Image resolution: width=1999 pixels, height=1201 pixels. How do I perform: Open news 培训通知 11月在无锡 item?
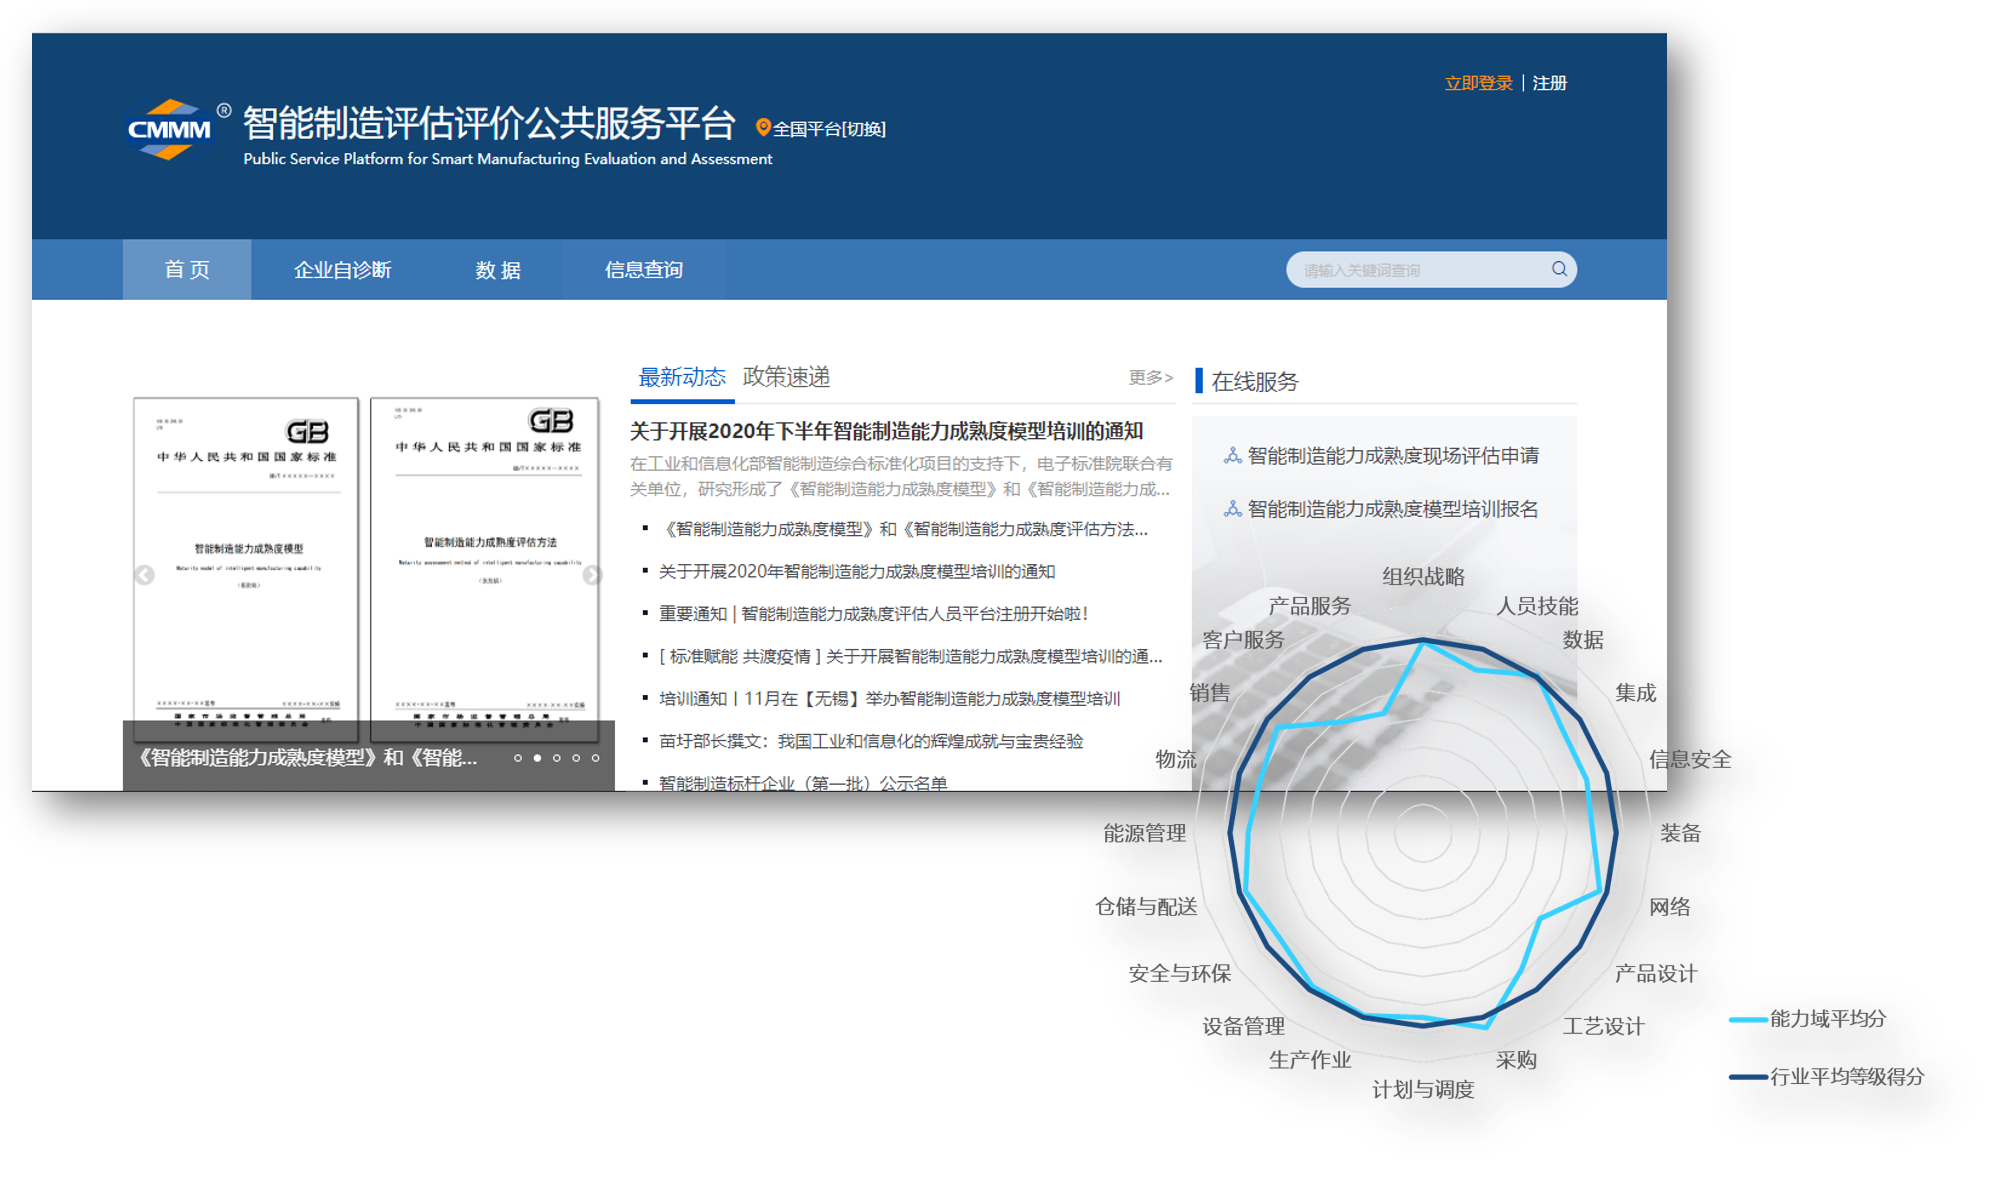pyautogui.click(x=889, y=698)
